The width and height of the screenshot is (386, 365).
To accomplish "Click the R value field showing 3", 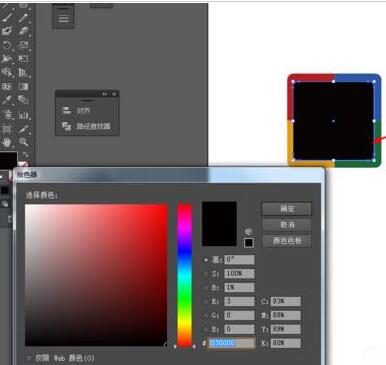I will (x=239, y=301).
